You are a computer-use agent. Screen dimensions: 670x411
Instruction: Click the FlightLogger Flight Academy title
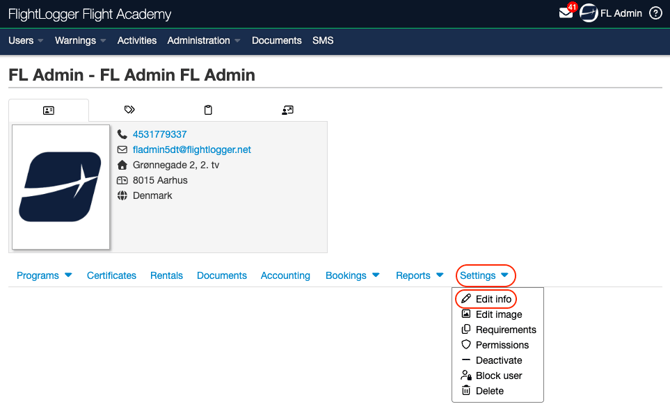[x=90, y=14]
